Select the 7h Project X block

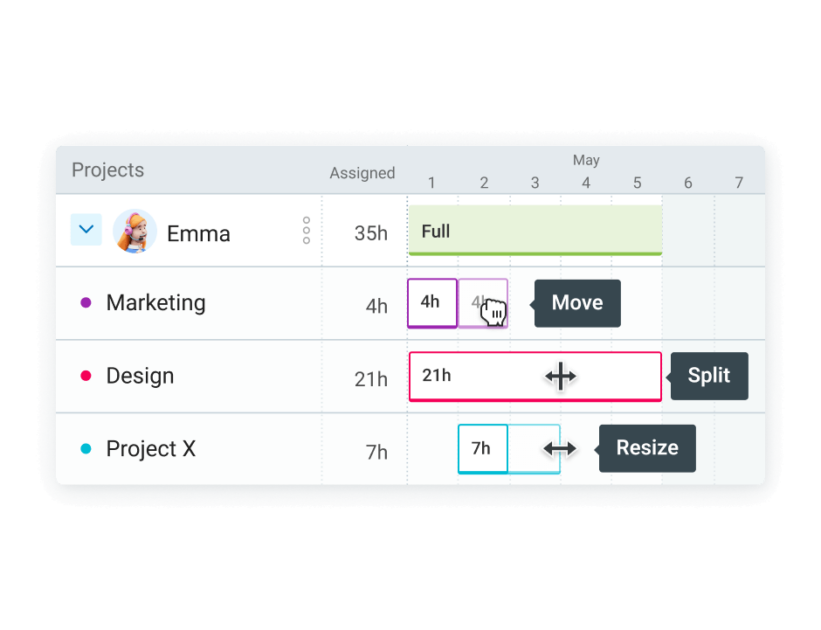tap(482, 448)
